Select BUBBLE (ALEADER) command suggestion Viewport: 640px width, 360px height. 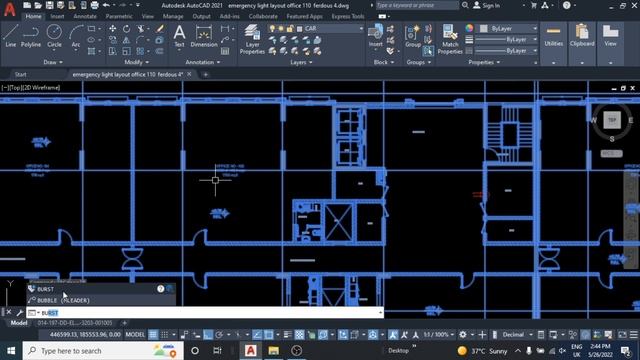101,300
